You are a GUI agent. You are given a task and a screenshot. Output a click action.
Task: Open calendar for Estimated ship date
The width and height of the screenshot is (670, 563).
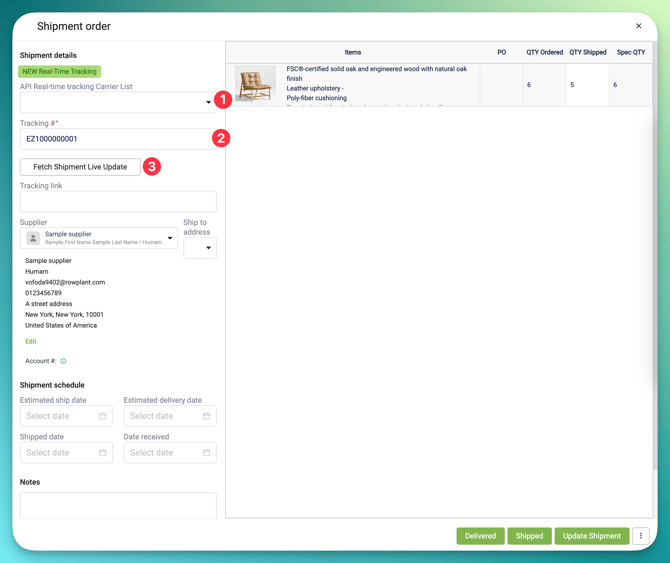[102, 416]
